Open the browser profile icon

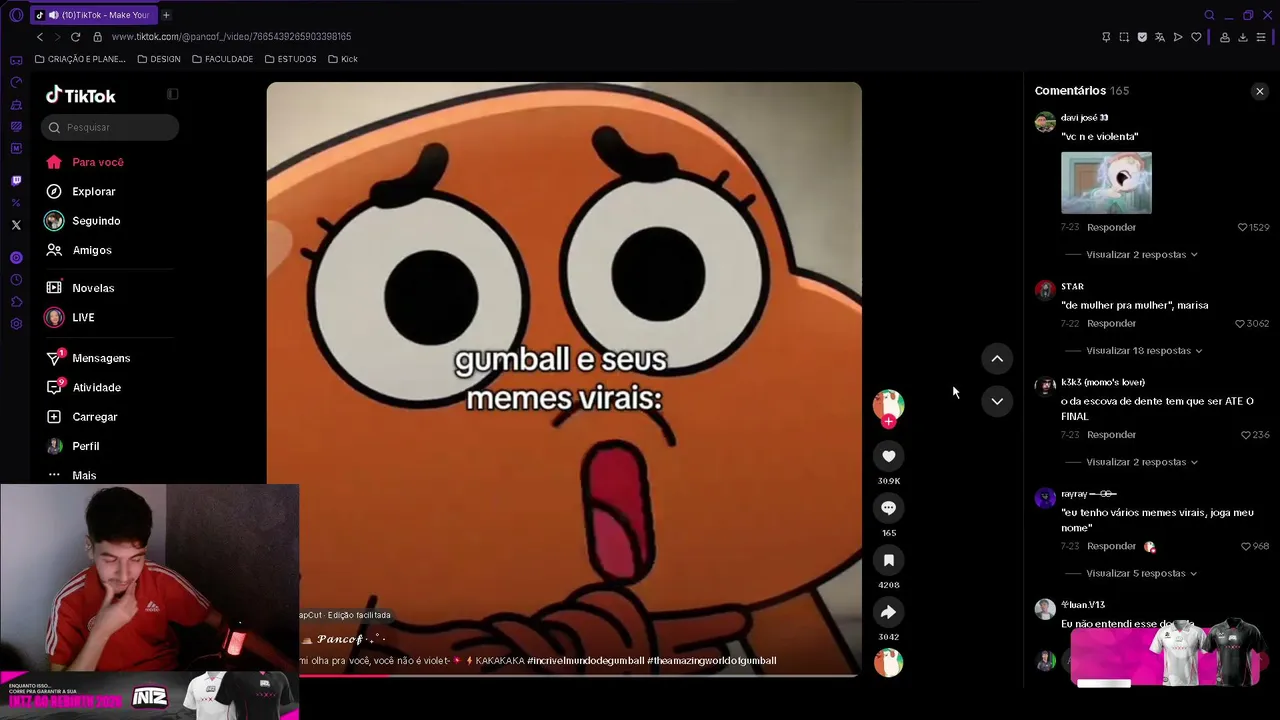(1224, 37)
